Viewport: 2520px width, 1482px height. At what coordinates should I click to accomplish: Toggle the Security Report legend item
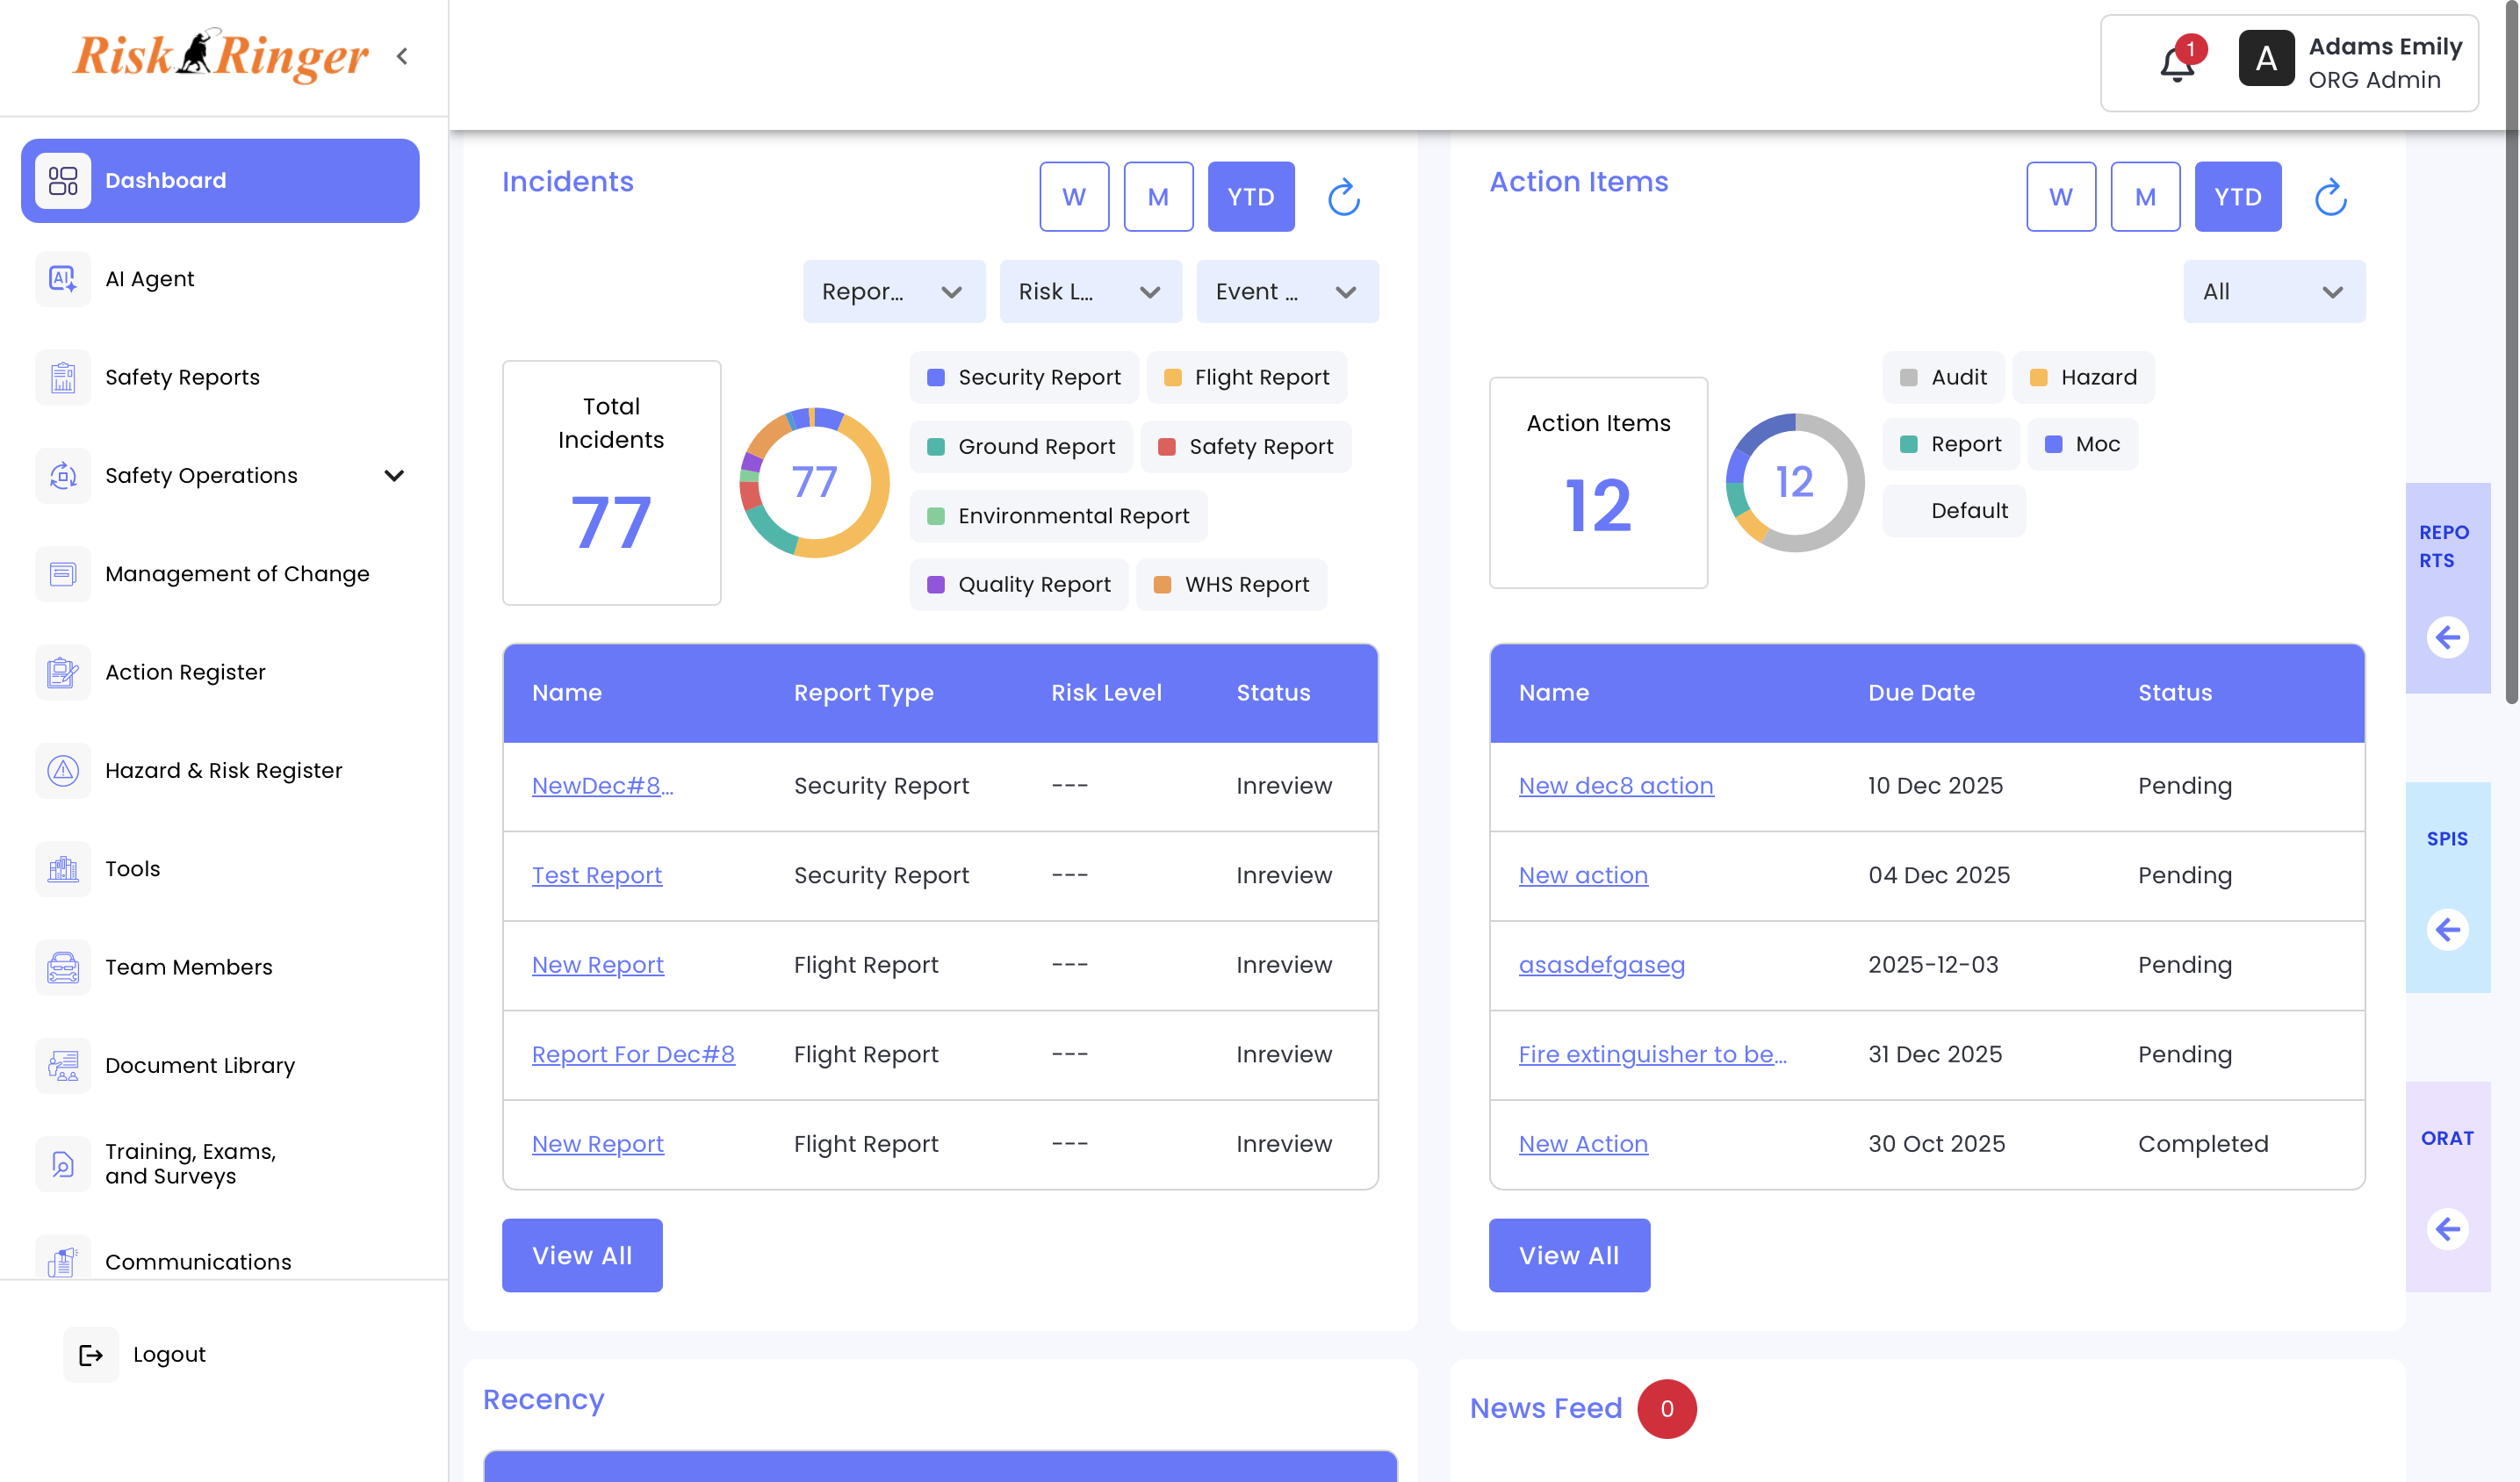[1024, 377]
